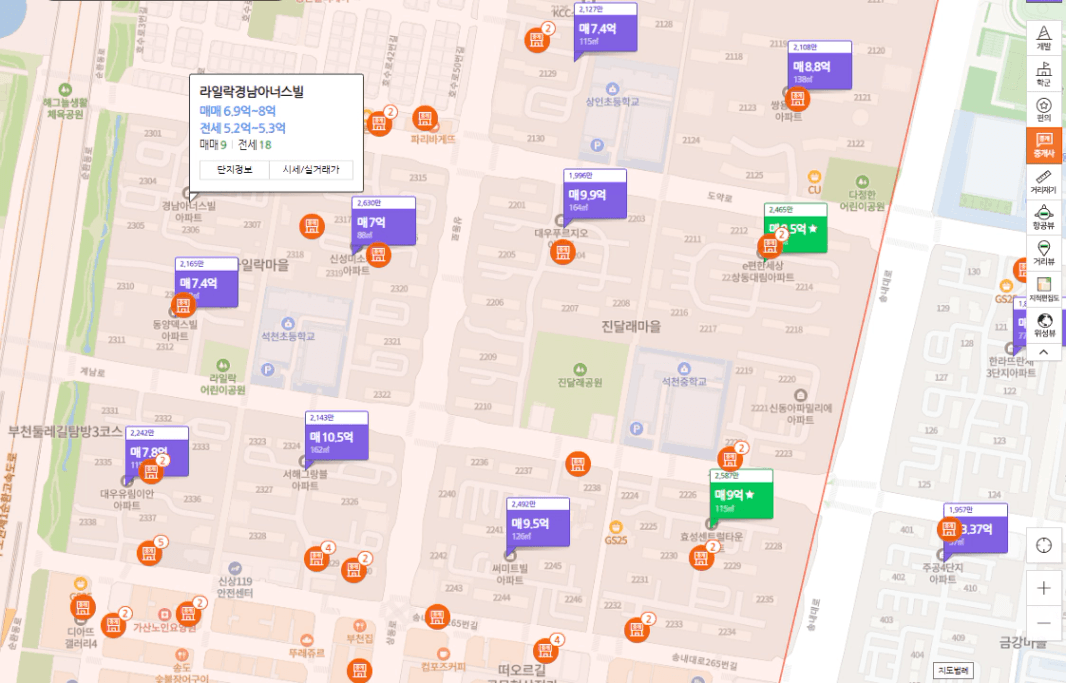Click the 매 10.5억 162㎡ price marker
Viewport: 1066px width, 683px height.
(336, 438)
